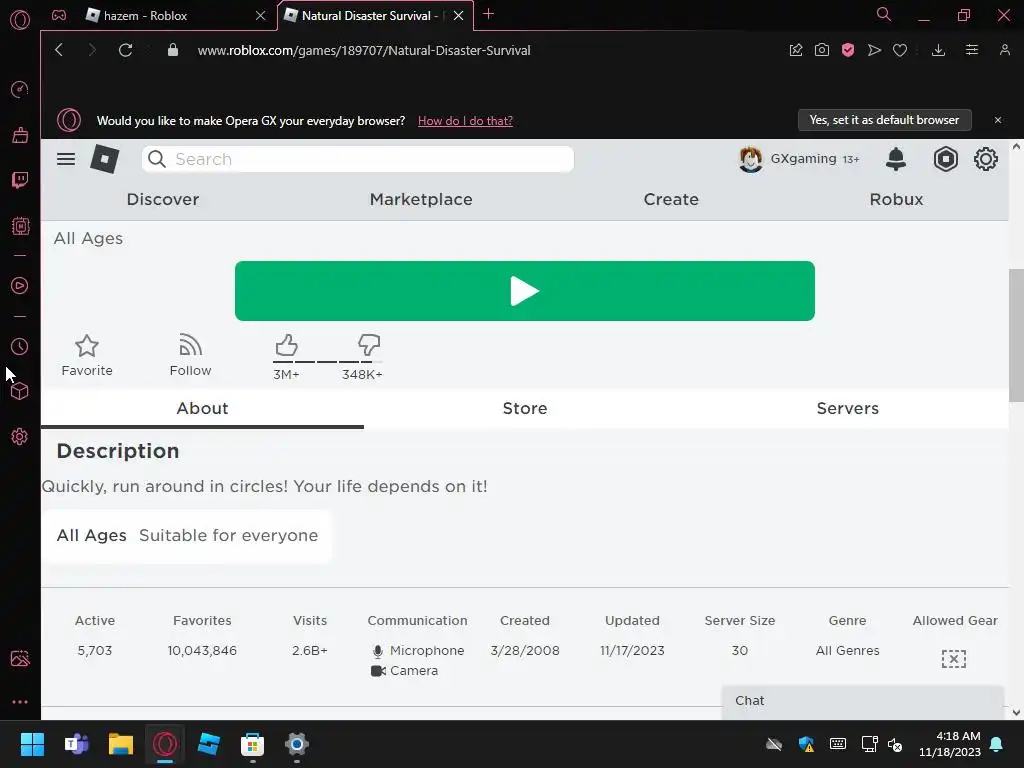Screen dimensions: 1024x768
Task: Open Roblox notifications bell
Action: point(896,159)
